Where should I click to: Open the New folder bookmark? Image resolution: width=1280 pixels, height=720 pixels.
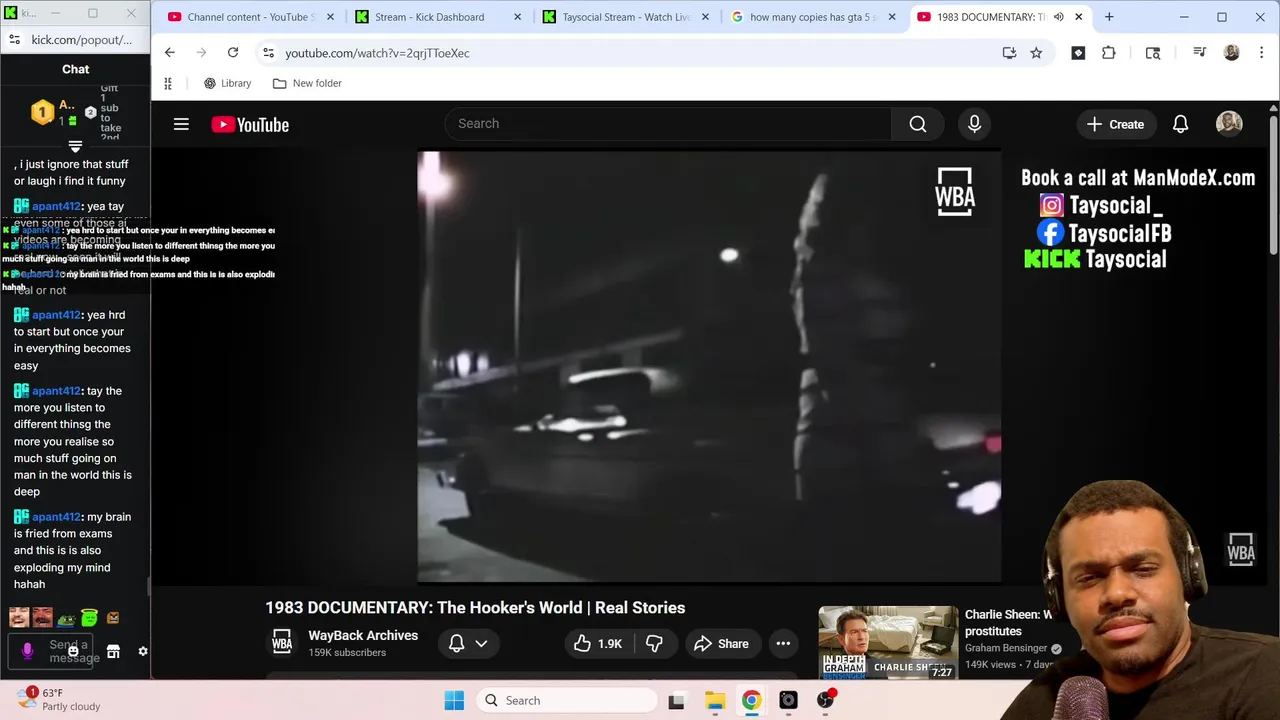click(307, 83)
